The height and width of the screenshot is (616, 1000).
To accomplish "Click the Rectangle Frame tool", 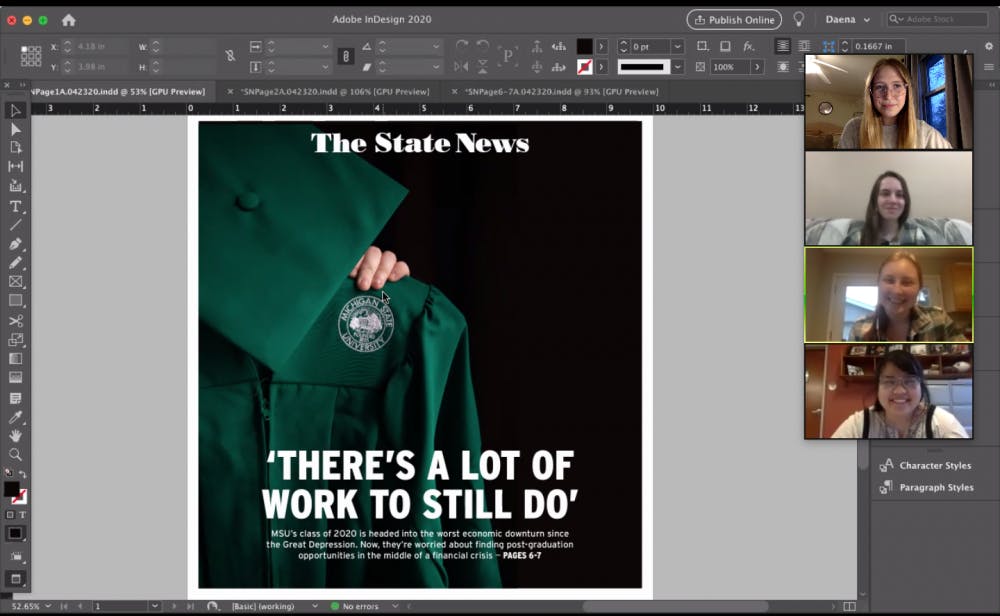I will coord(15,282).
